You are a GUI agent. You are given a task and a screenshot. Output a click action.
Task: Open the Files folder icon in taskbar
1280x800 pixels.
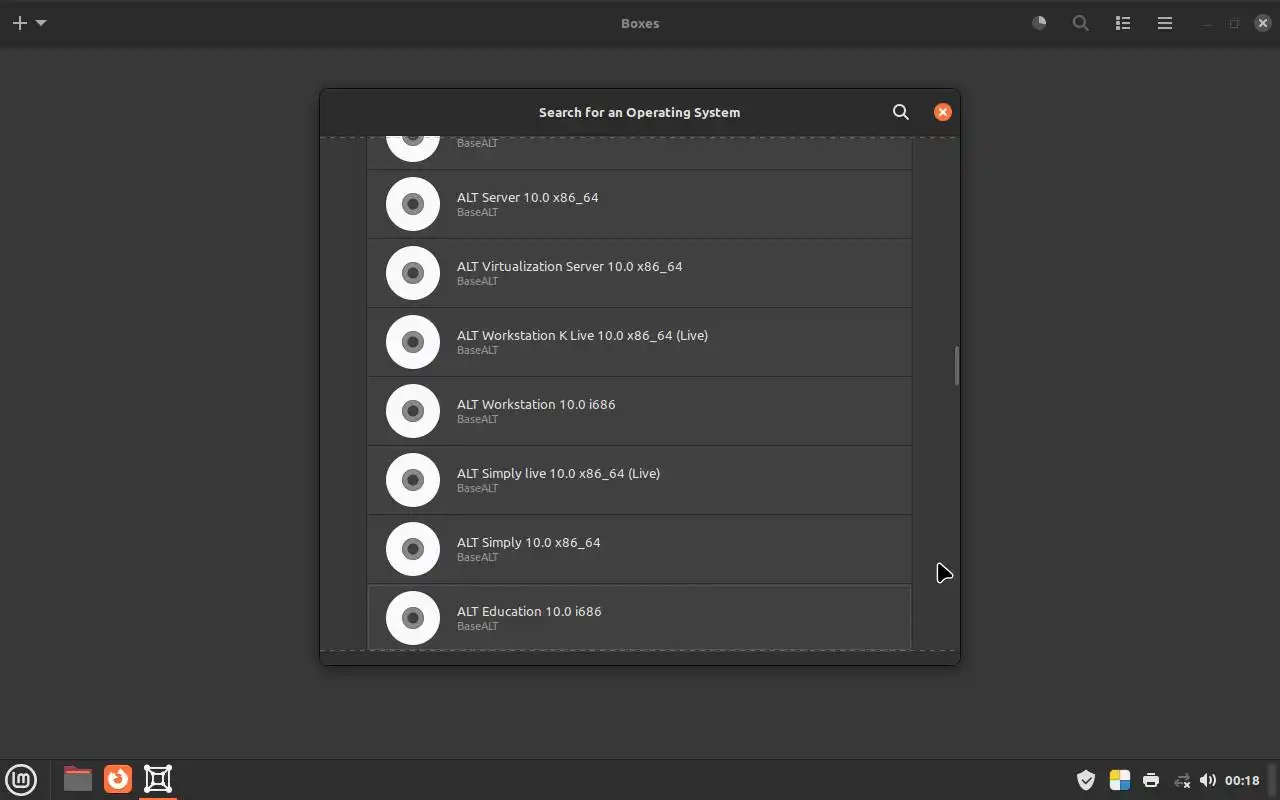[77, 778]
